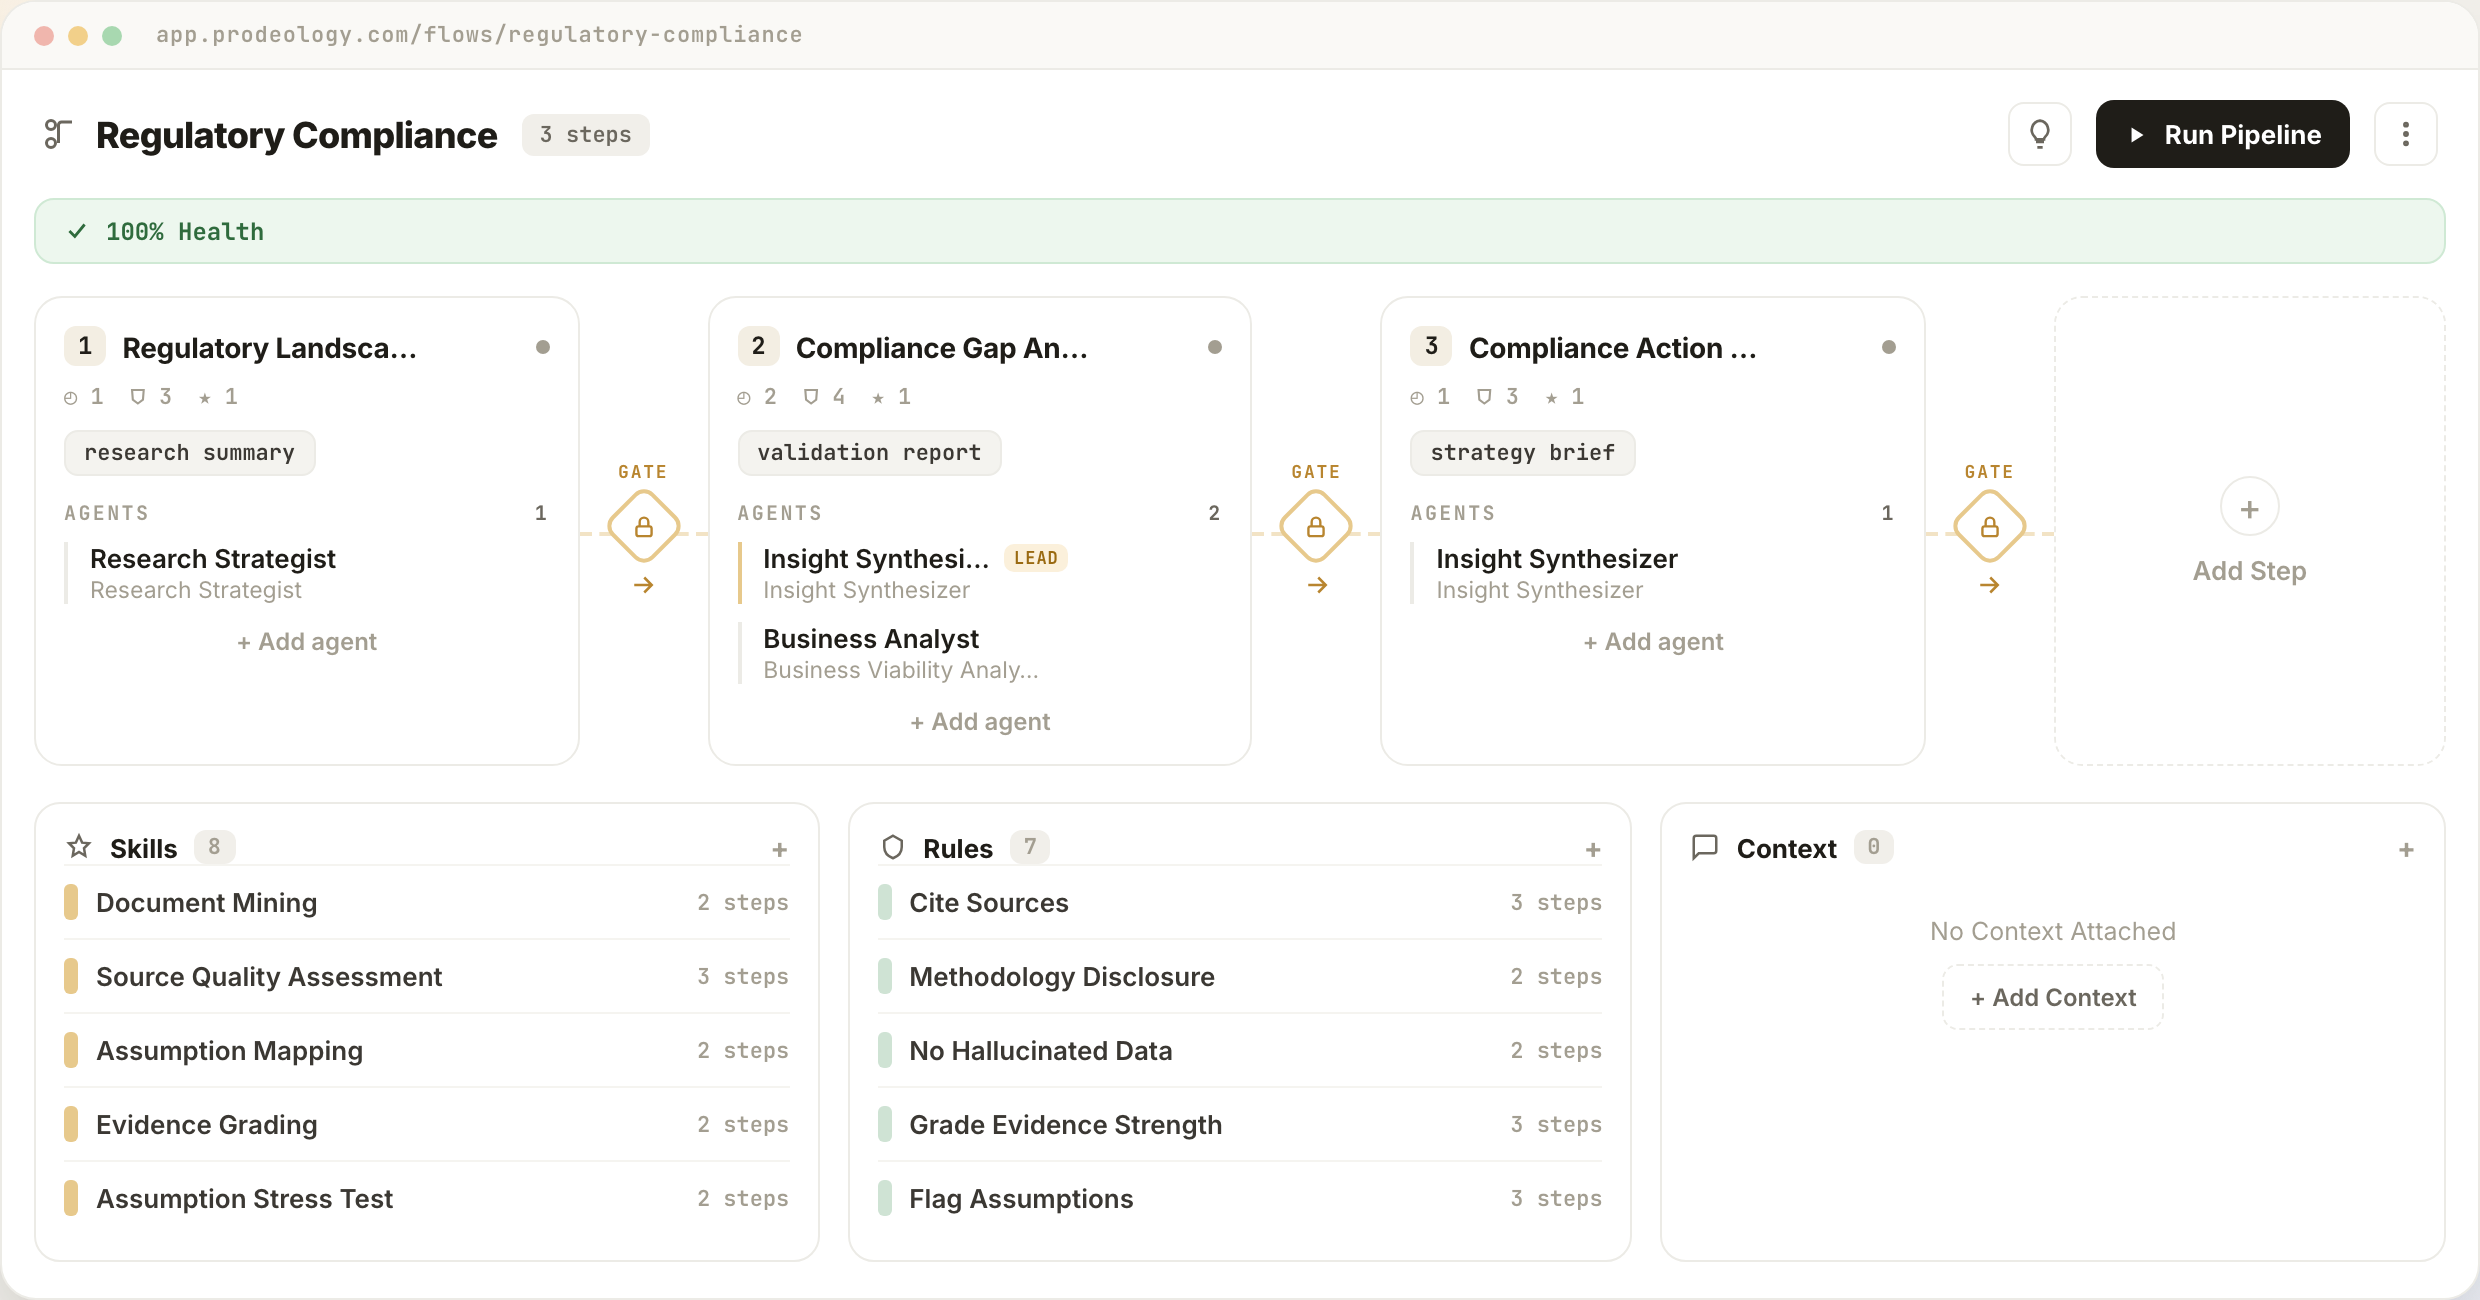Click arrow under third gate
This screenshot has width=2480, height=1300.
coord(1989,585)
